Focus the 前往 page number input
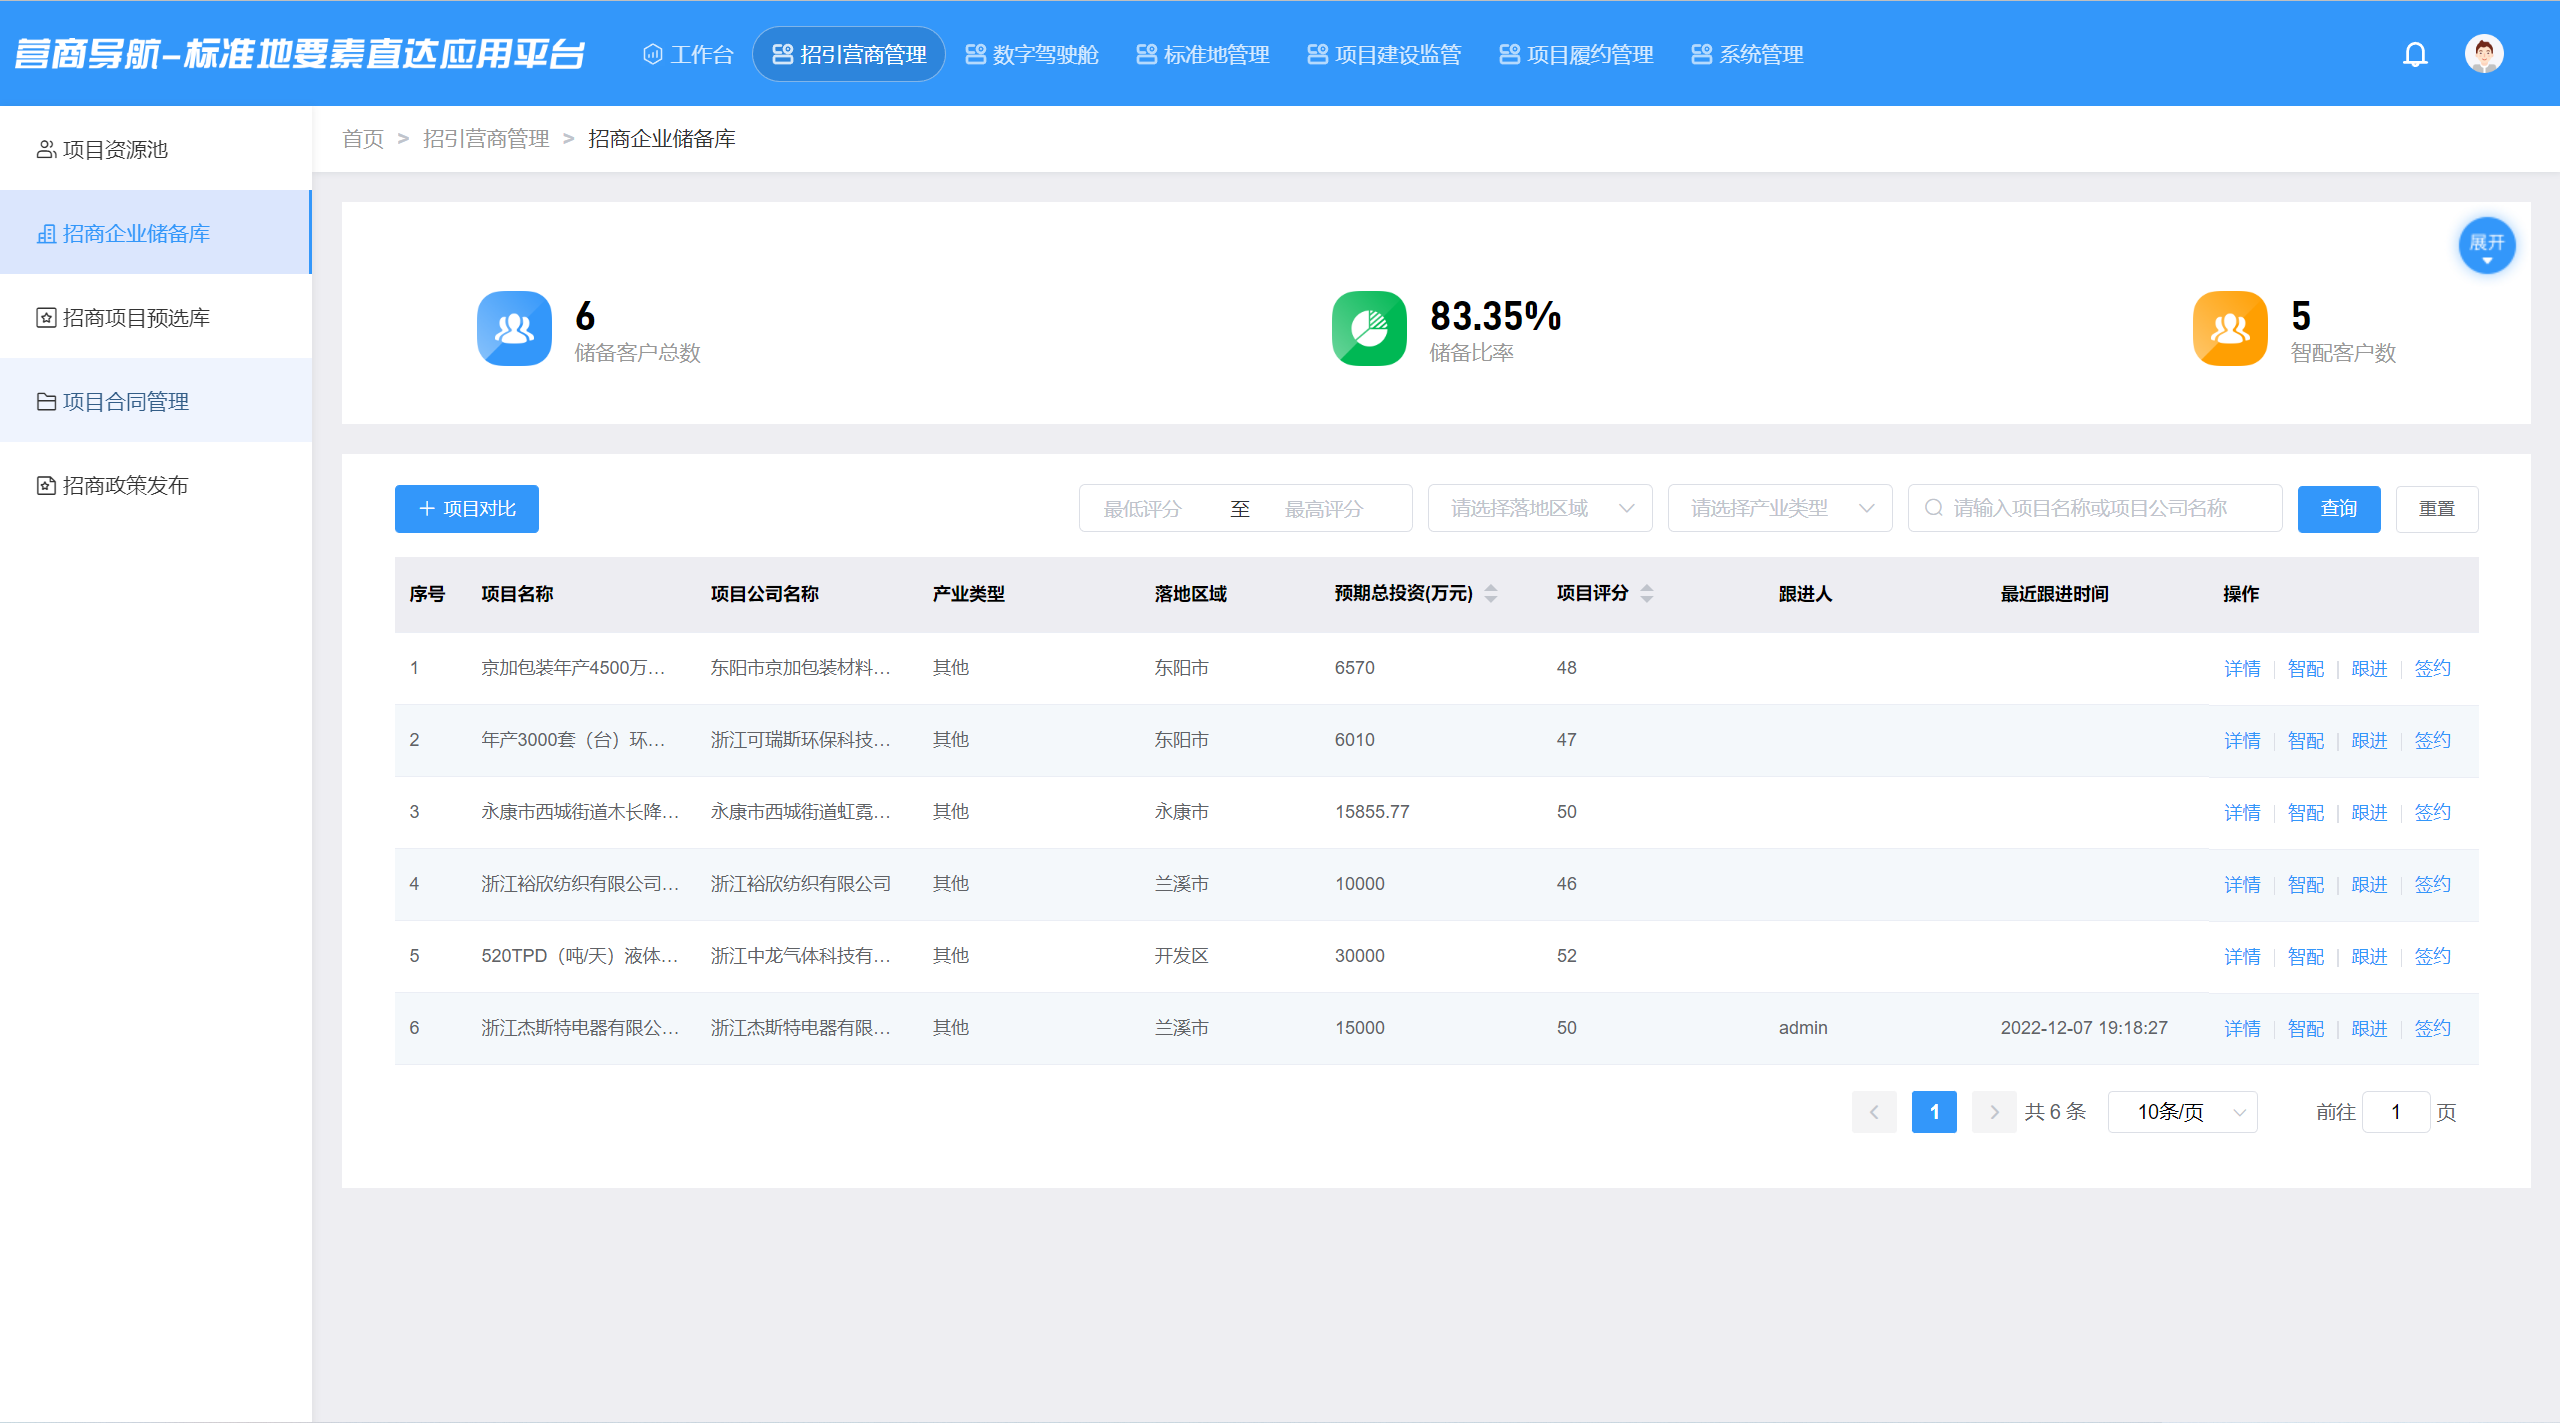This screenshot has height=1423, width=2560. tap(2396, 1112)
